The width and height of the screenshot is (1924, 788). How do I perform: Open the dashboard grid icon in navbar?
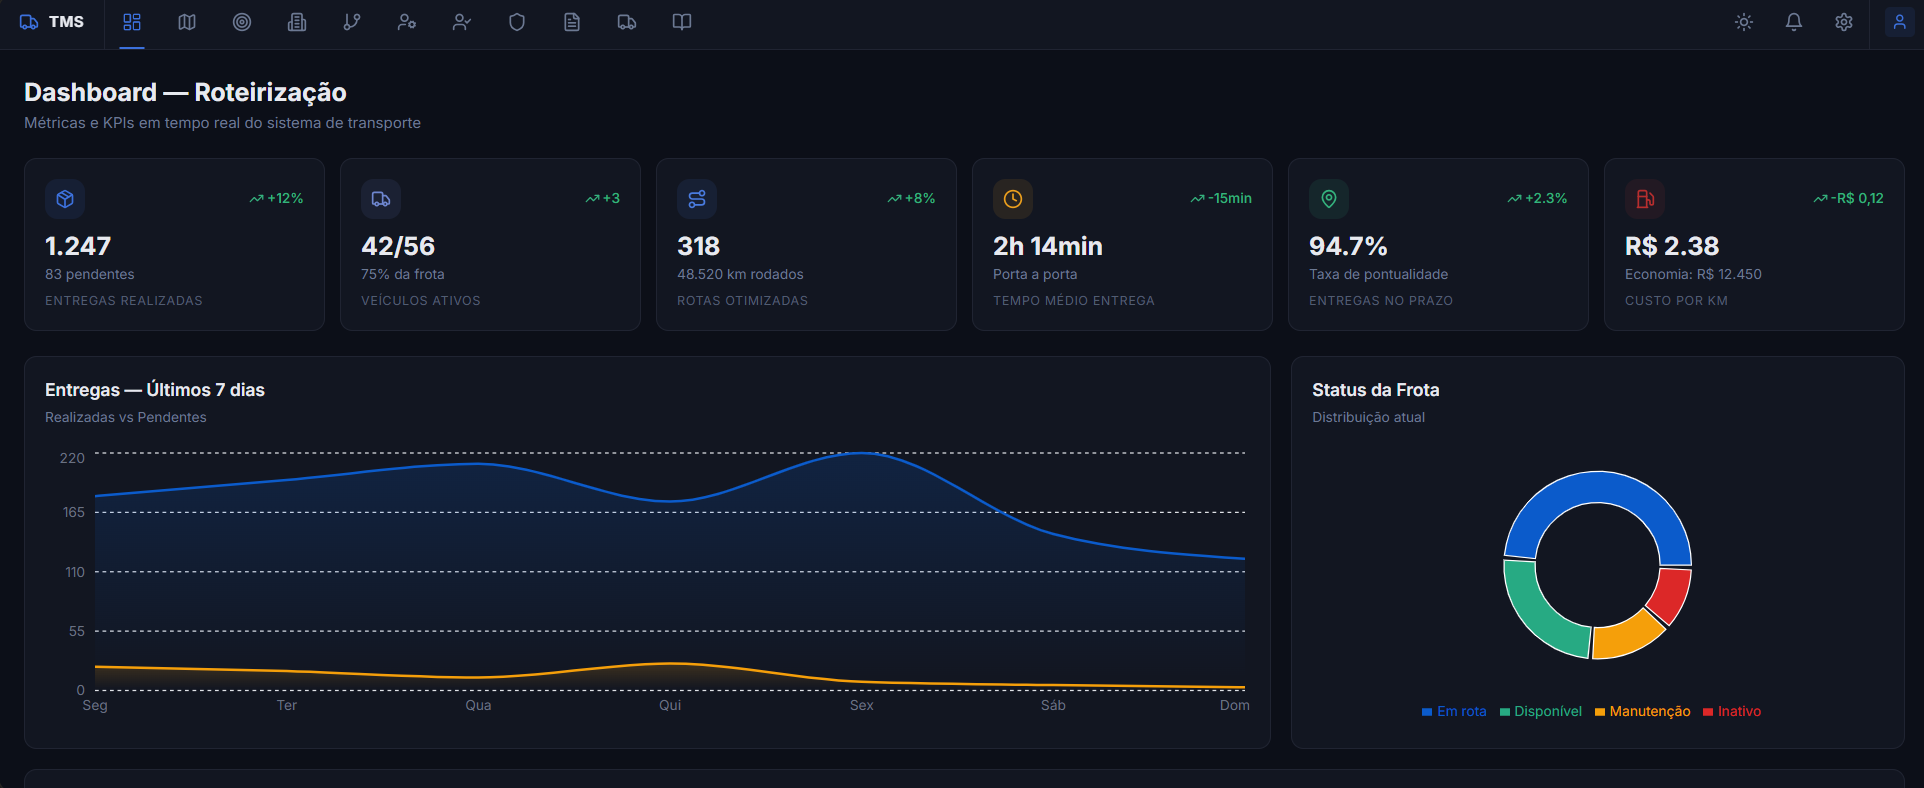pyautogui.click(x=132, y=22)
